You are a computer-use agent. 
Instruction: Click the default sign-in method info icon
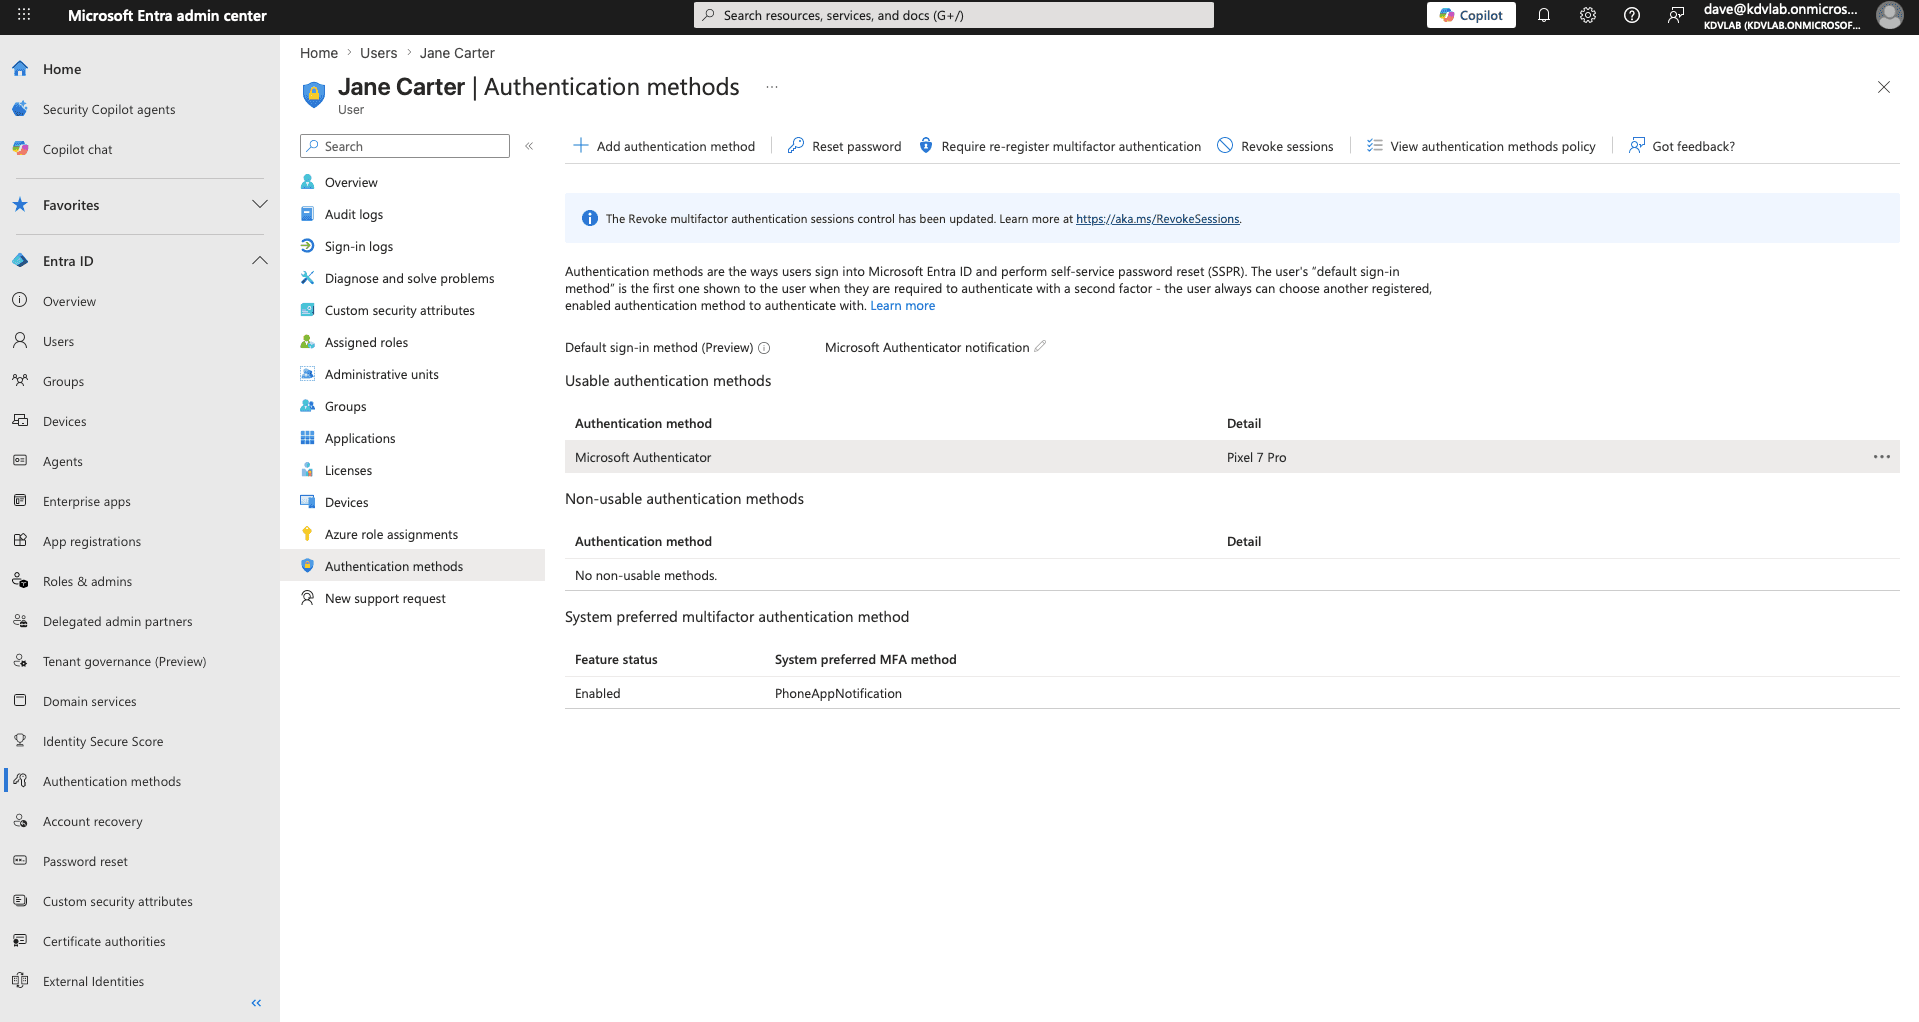pyautogui.click(x=764, y=348)
